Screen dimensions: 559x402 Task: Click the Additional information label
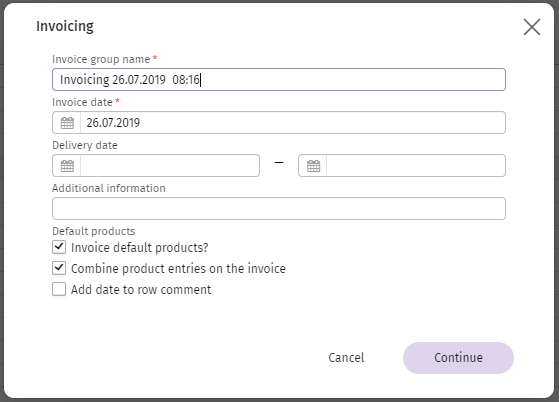[x=109, y=188]
